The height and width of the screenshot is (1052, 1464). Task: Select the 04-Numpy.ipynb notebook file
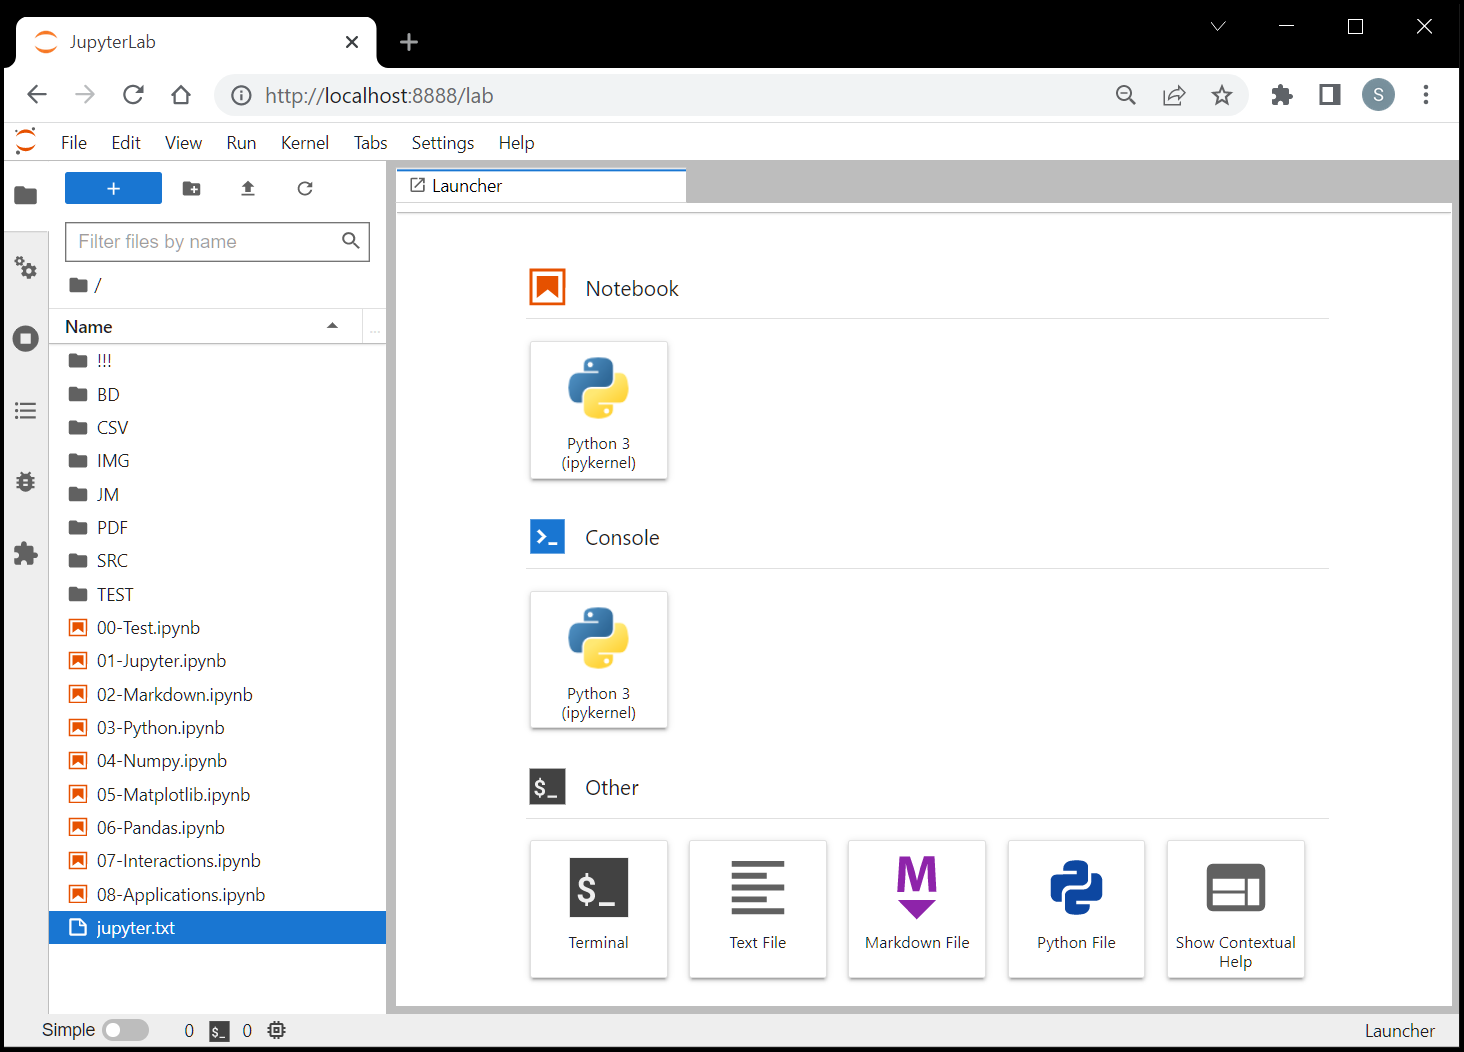(161, 761)
